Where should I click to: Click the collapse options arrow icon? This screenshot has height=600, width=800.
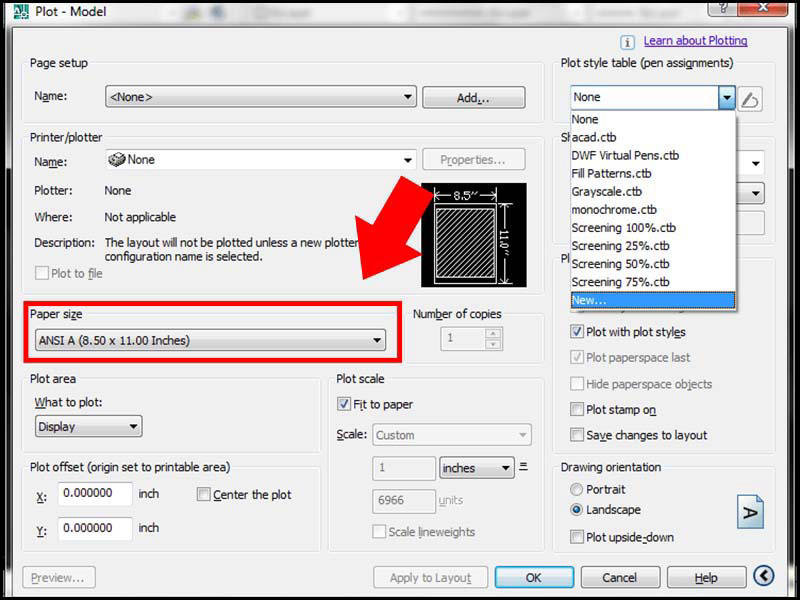point(764,576)
